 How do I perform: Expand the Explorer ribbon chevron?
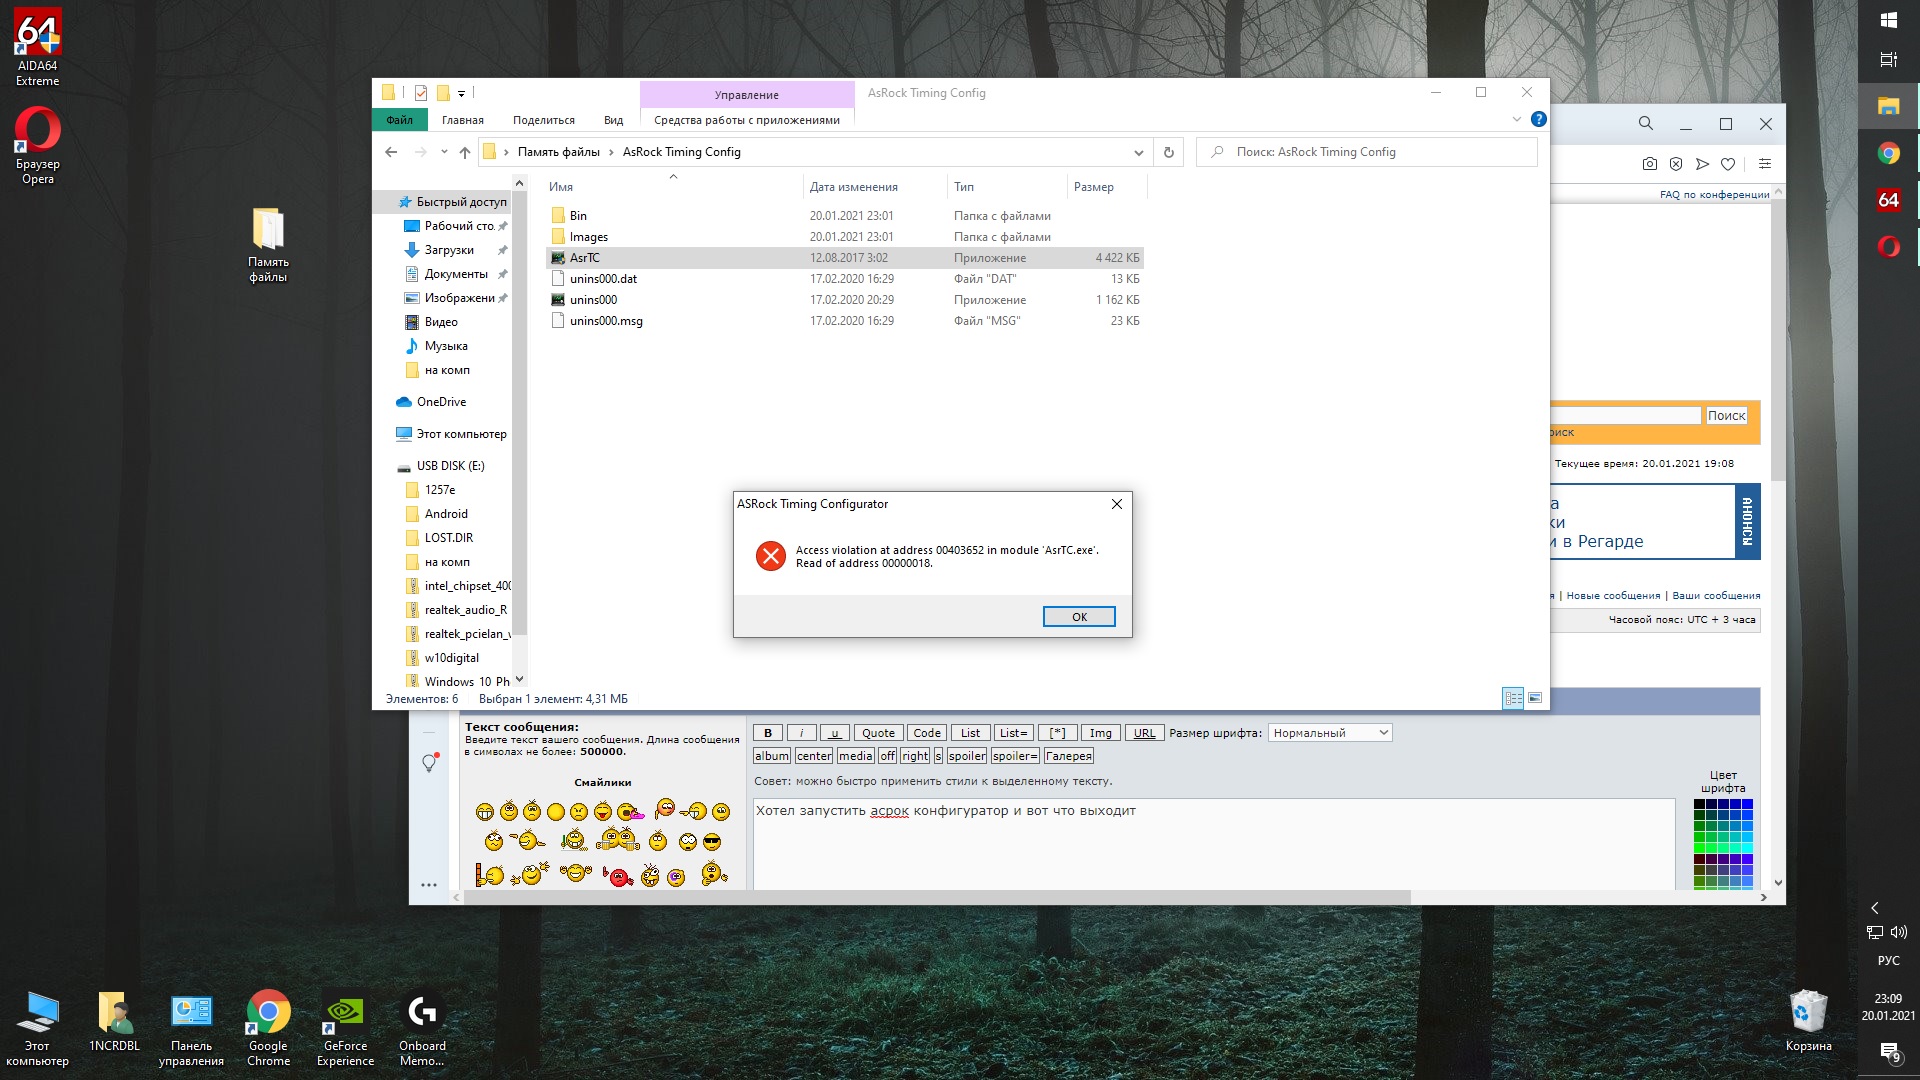(x=1516, y=120)
